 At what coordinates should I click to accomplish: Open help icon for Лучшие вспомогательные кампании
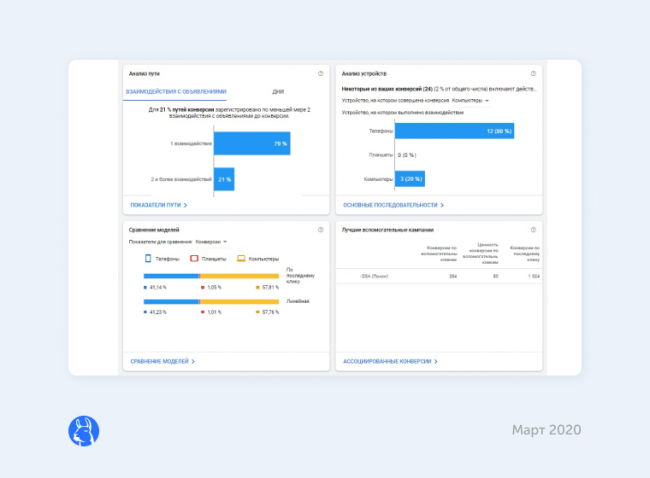pyautogui.click(x=534, y=230)
